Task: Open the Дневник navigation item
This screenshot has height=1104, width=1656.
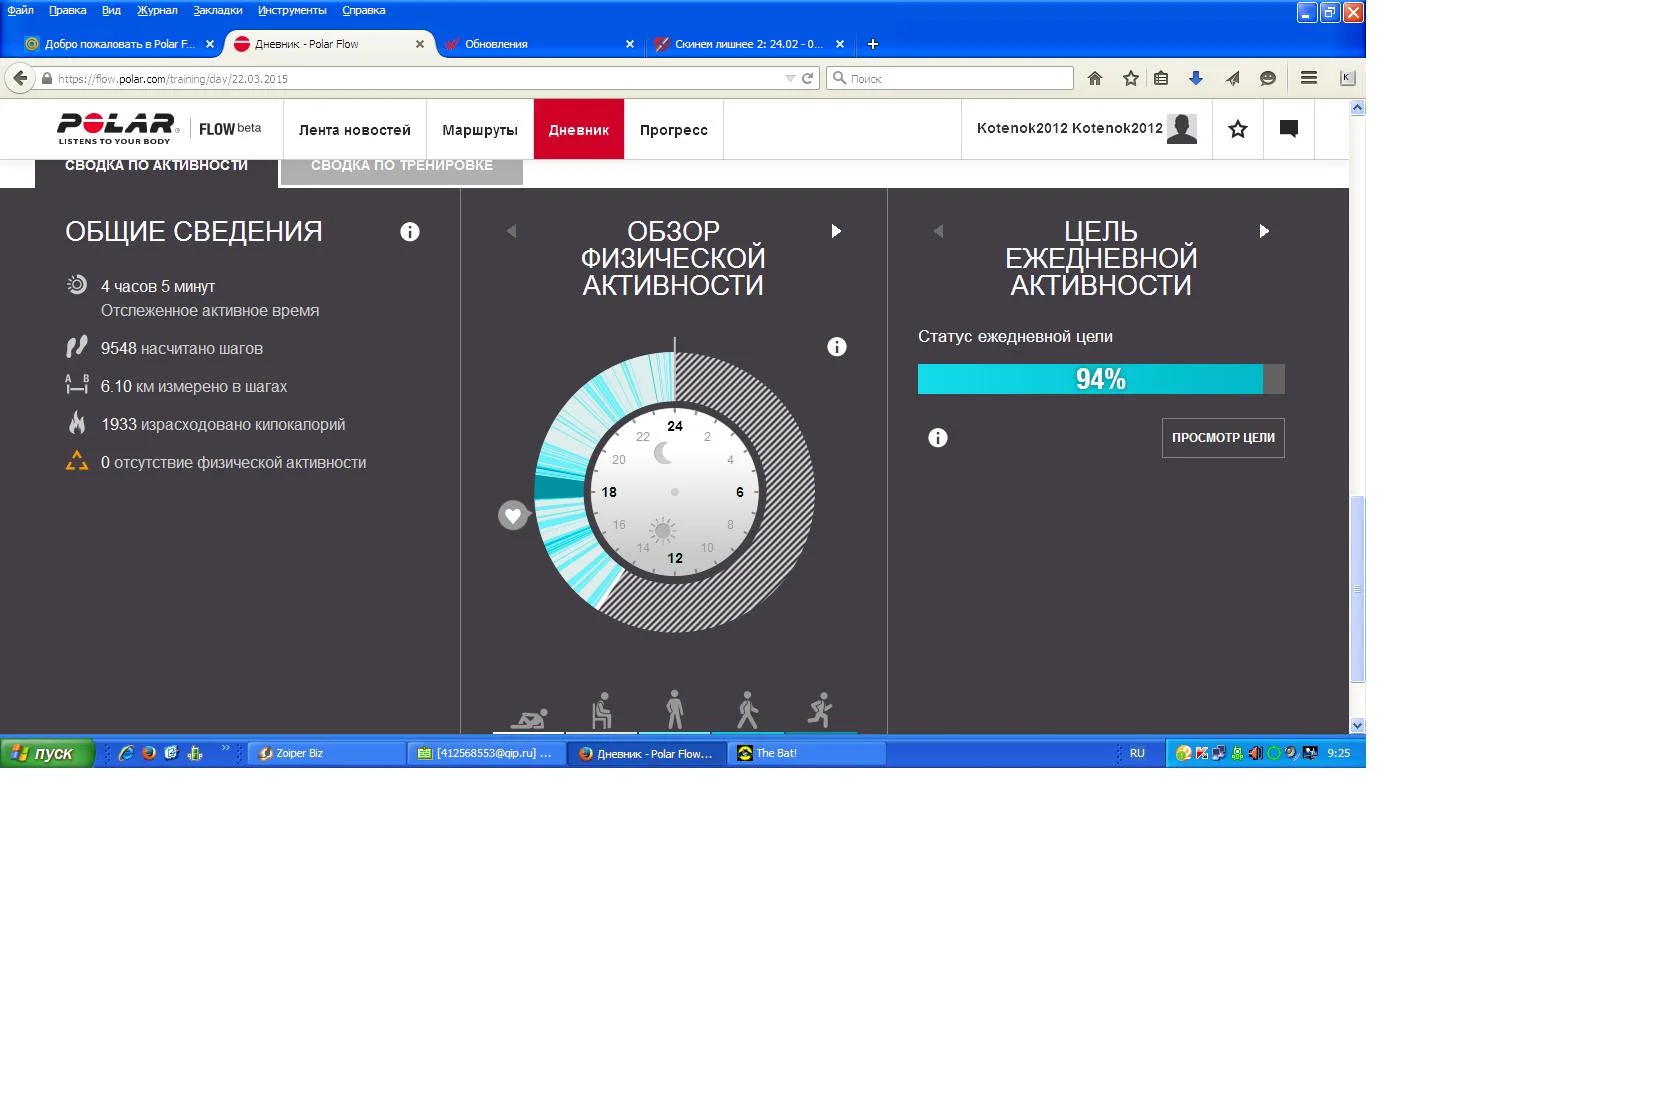Action: [x=579, y=129]
